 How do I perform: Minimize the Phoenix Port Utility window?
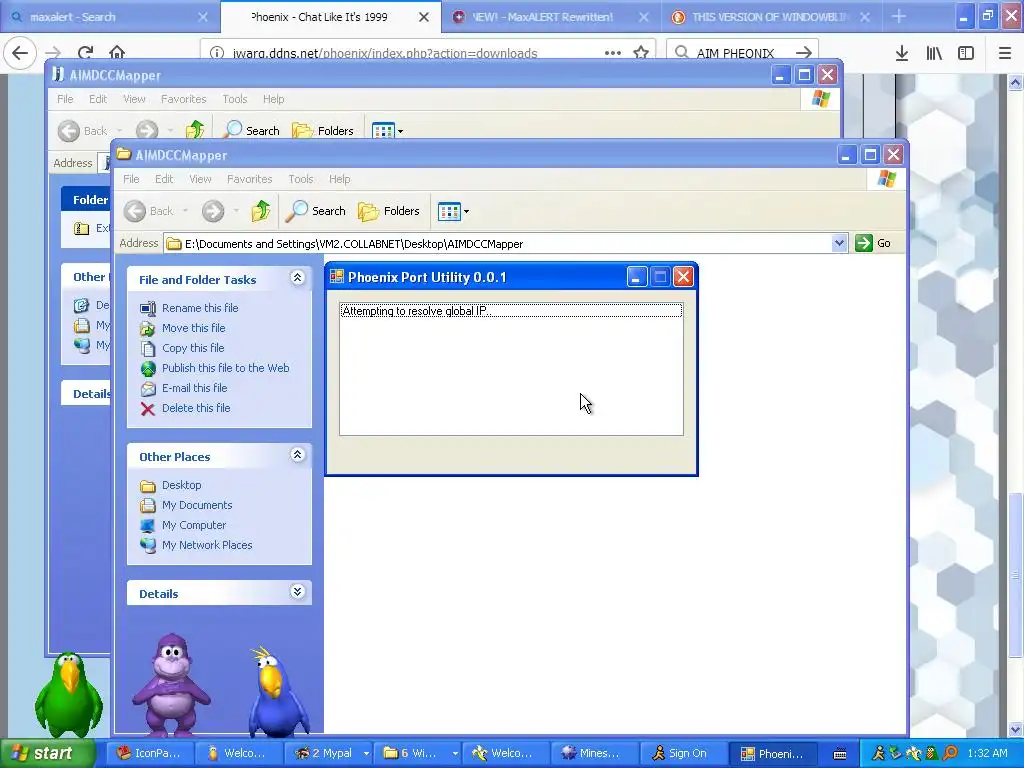coord(637,277)
